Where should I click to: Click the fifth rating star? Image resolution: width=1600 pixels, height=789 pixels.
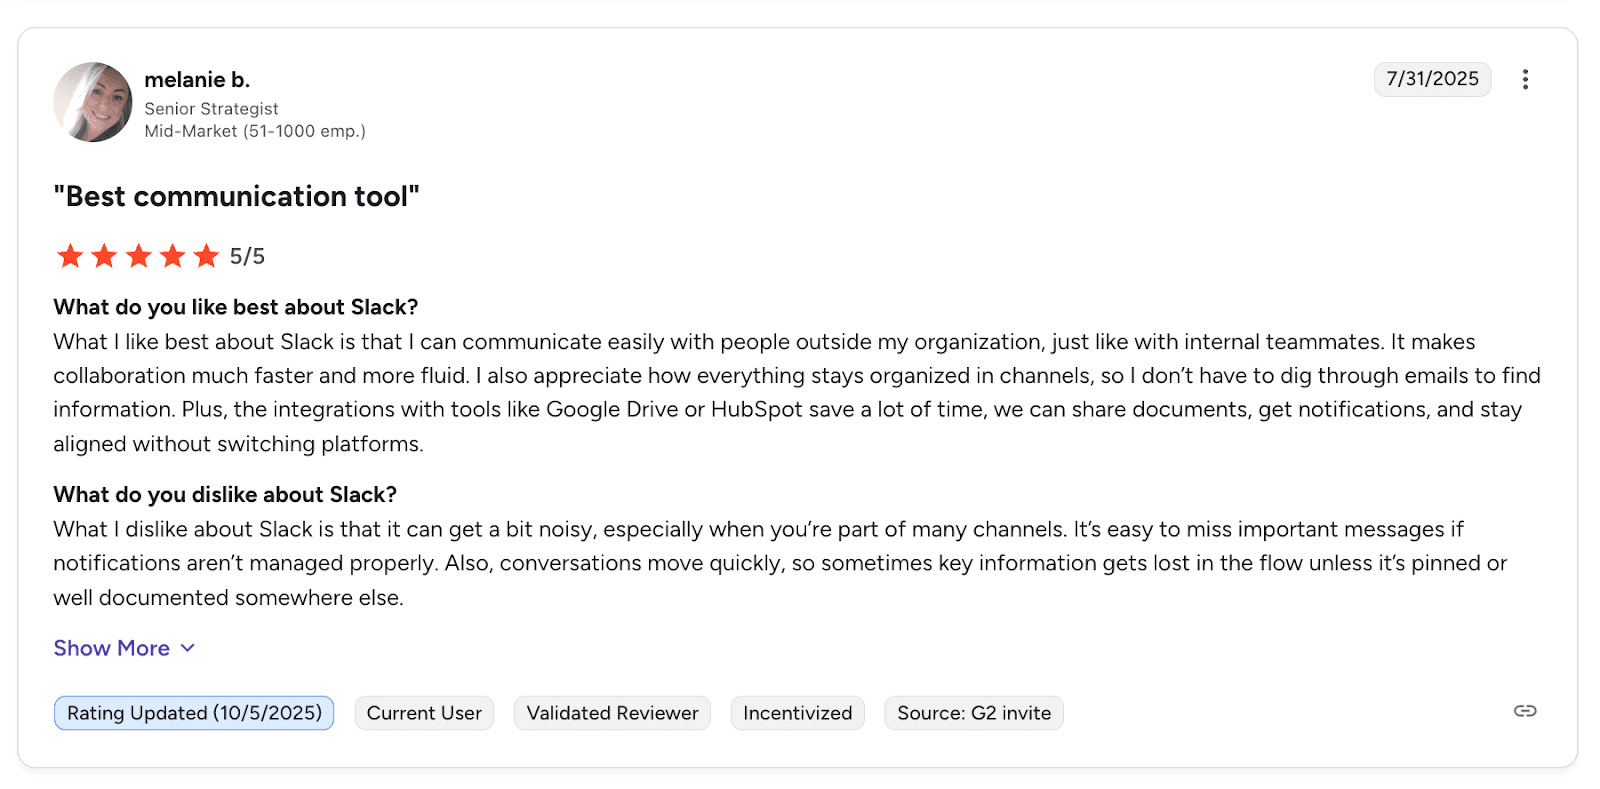coord(206,256)
